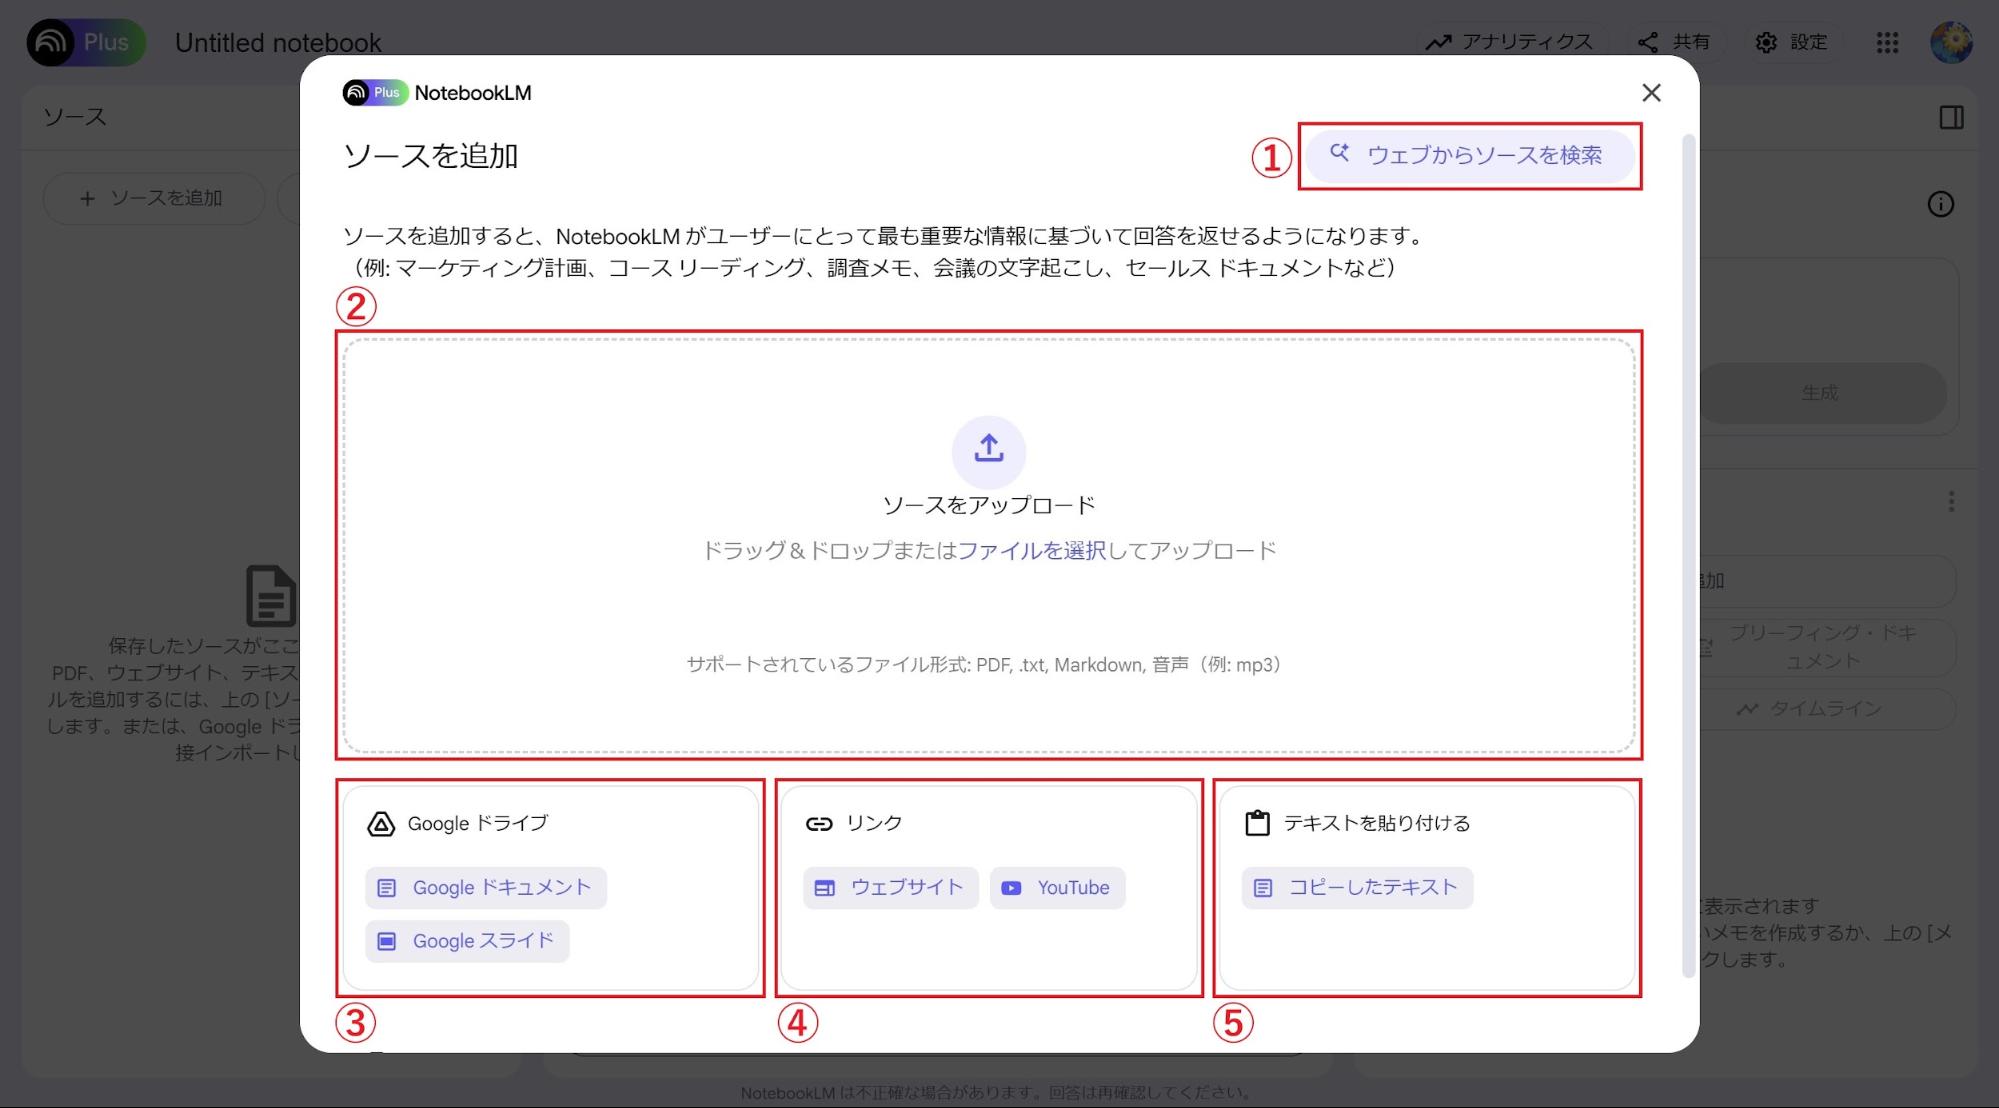The width and height of the screenshot is (1999, 1108).
Task: Click the search sparkle icon in ウェブからソースを検索
Action: pyautogui.click(x=1339, y=153)
